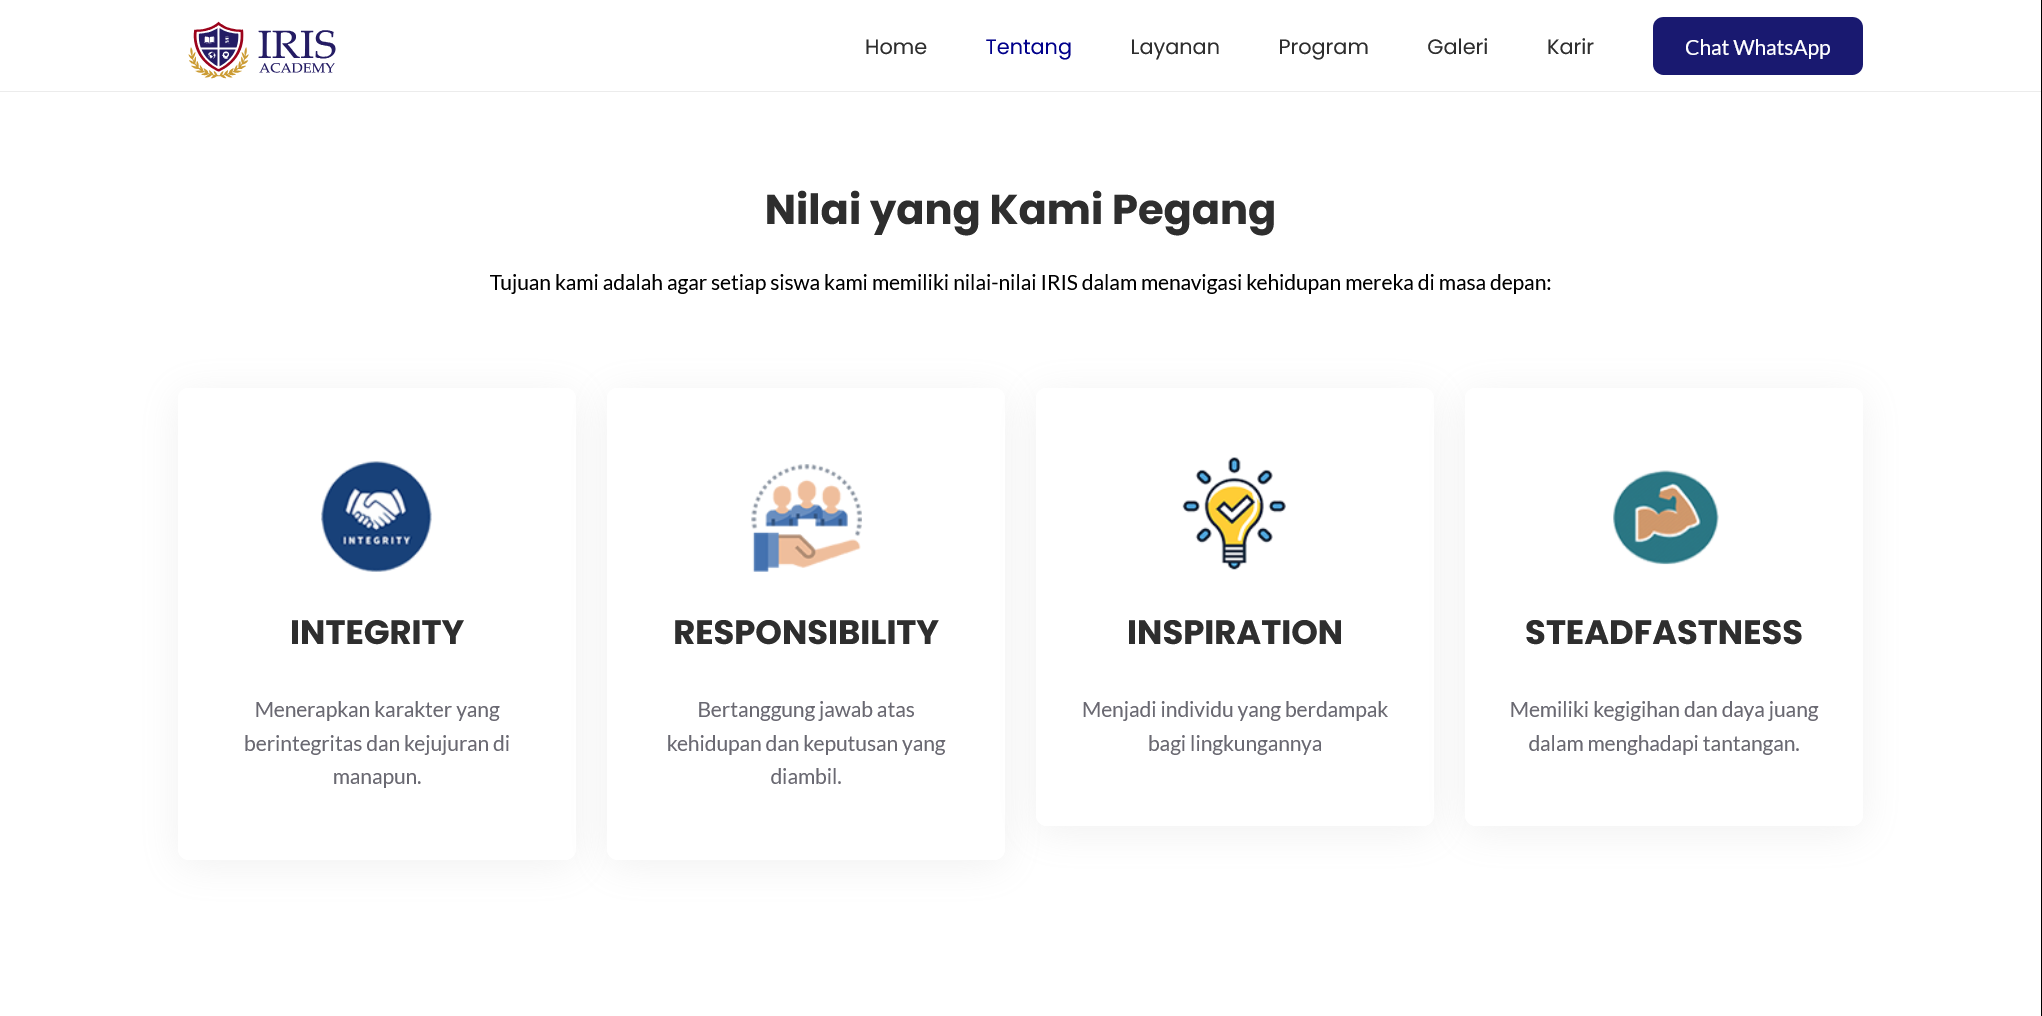Go to the Galeri page

pyautogui.click(x=1457, y=47)
